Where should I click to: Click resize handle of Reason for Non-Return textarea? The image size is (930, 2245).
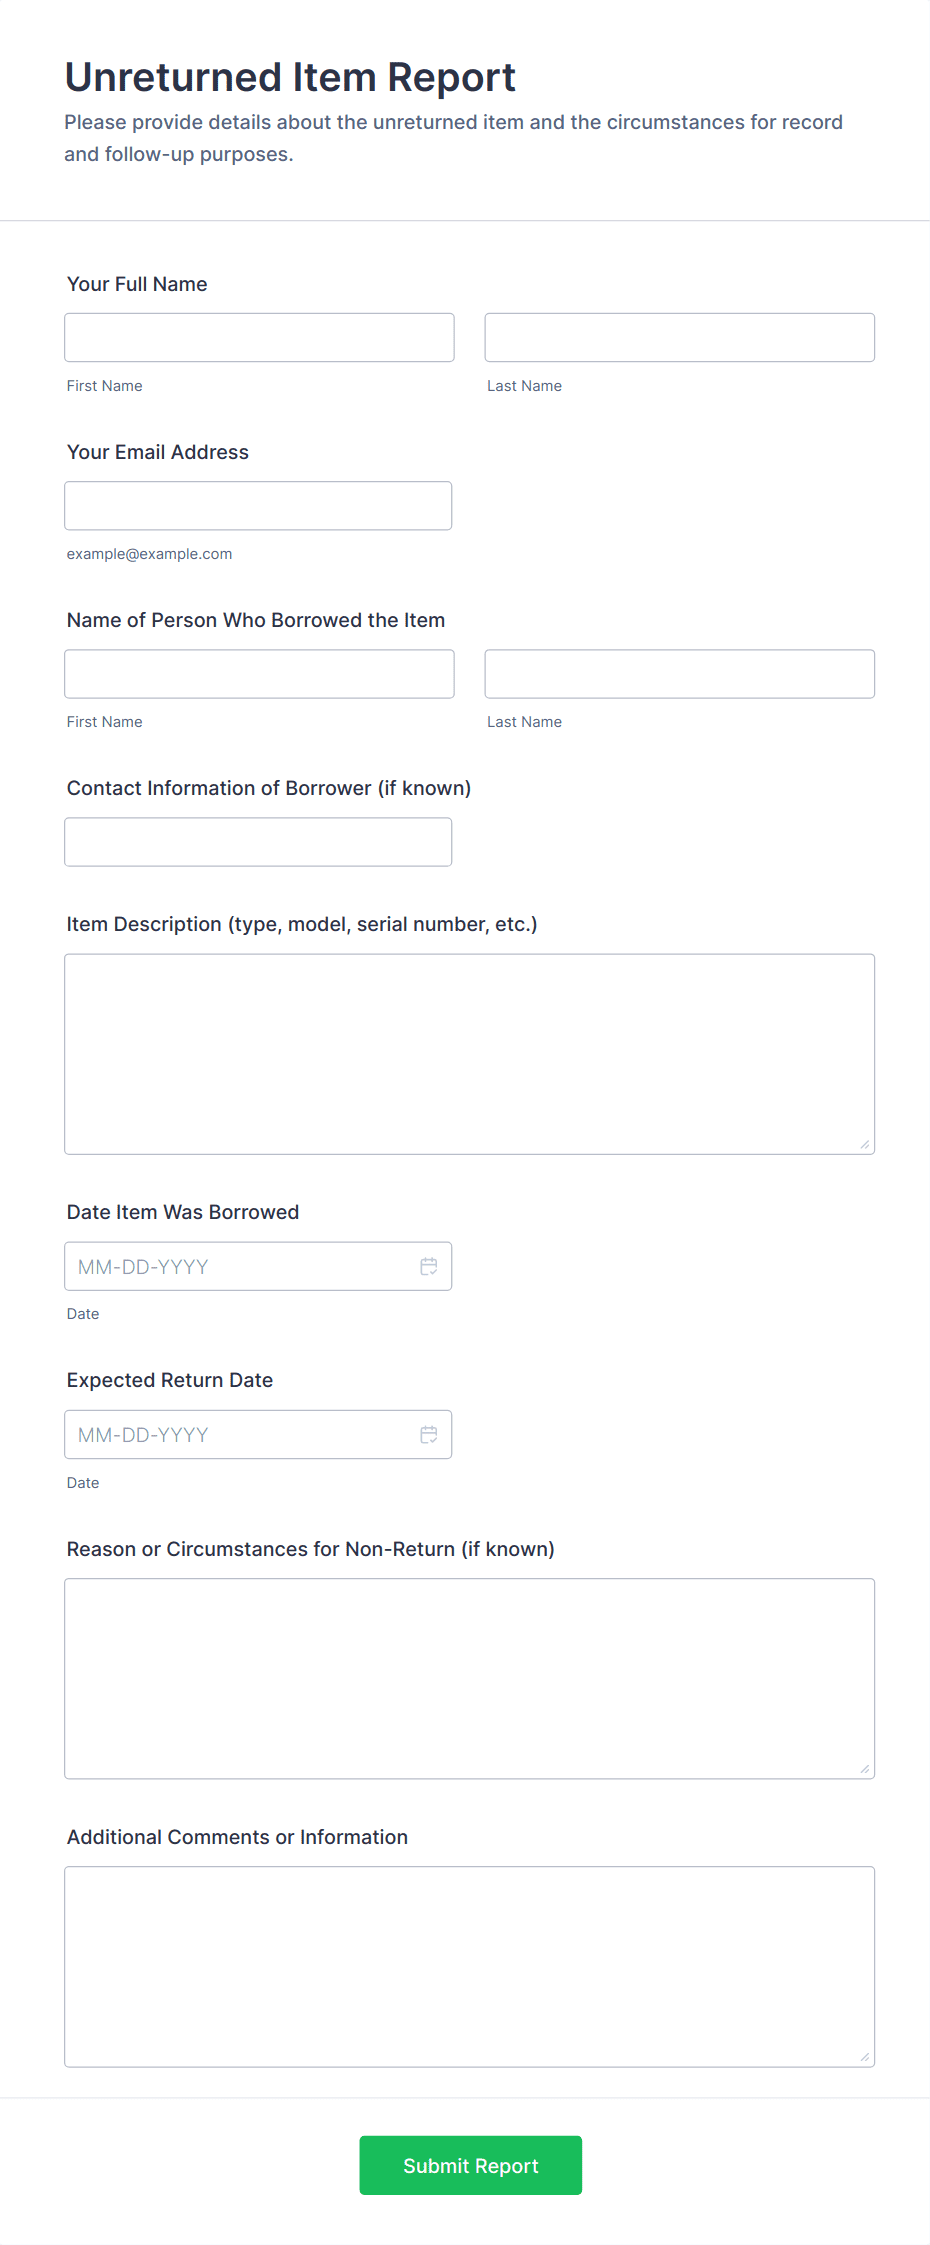[865, 1768]
